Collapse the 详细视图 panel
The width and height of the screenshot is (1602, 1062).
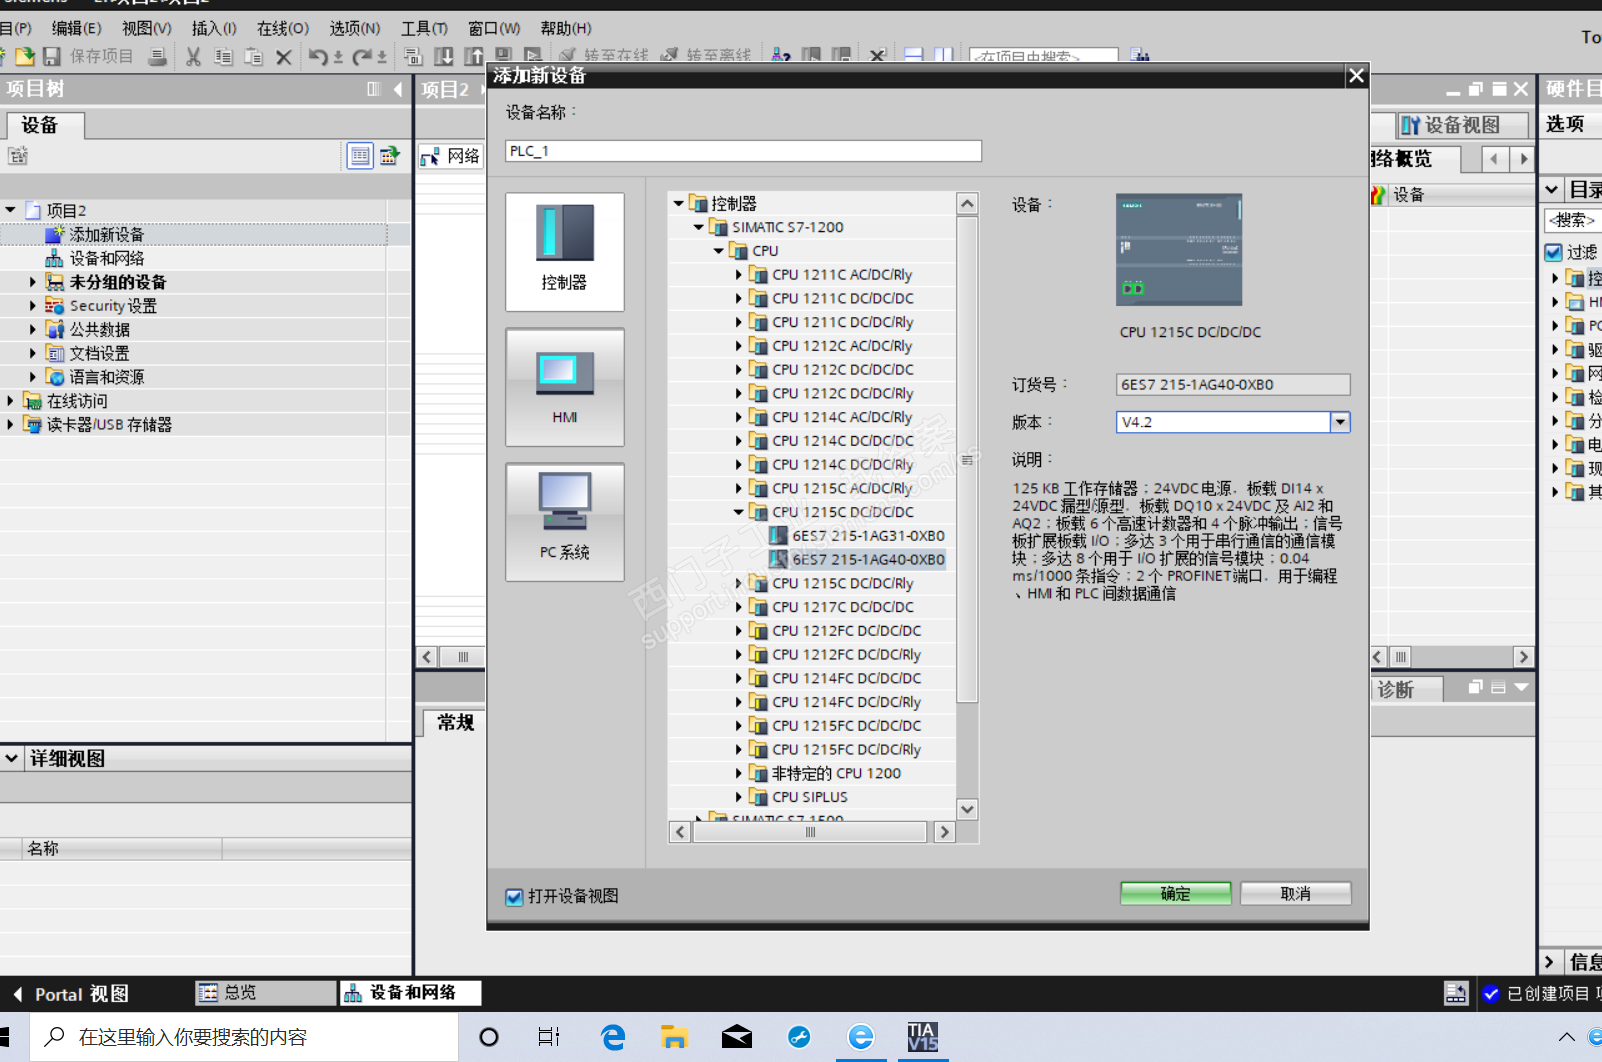click(x=11, y=758)
